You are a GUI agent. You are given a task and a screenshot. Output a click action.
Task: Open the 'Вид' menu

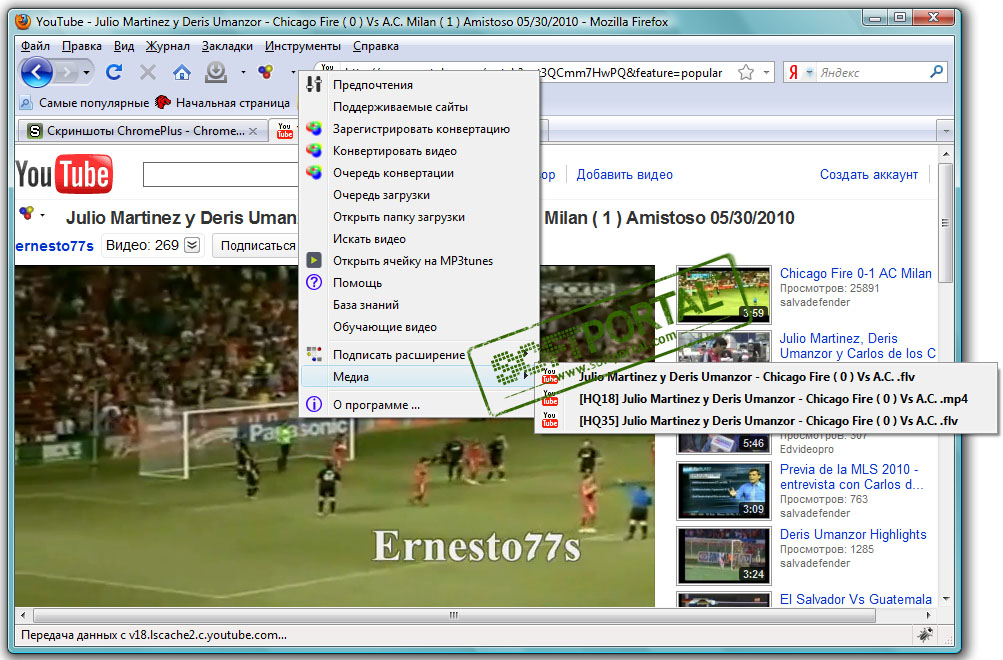coord(124,46)
